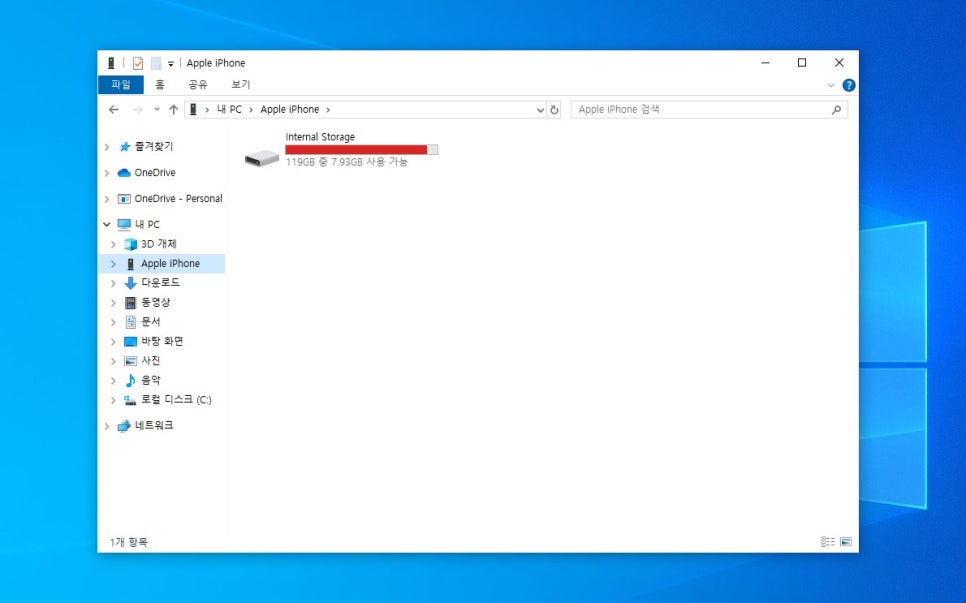Click the Internal Storage label
Viewport: 966px width, 603px height.
tap(320, 137)
